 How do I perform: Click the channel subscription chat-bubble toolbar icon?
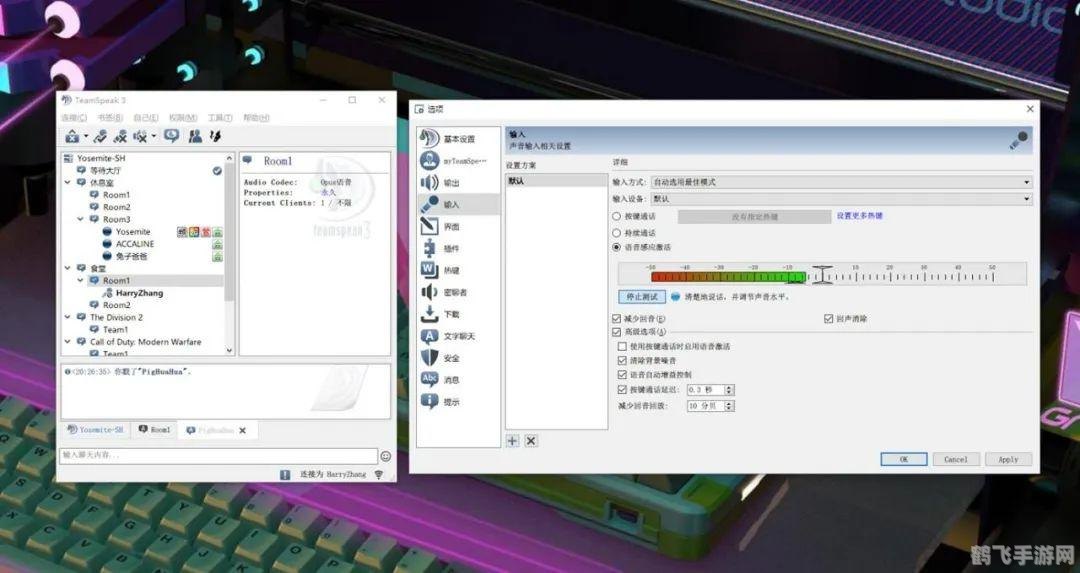pos(172,136)
